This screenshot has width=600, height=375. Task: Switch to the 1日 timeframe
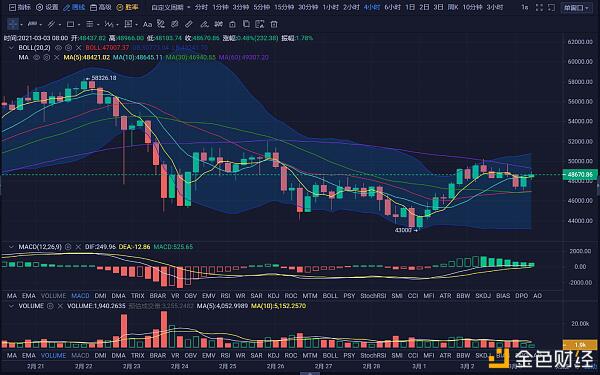point(410,7)
